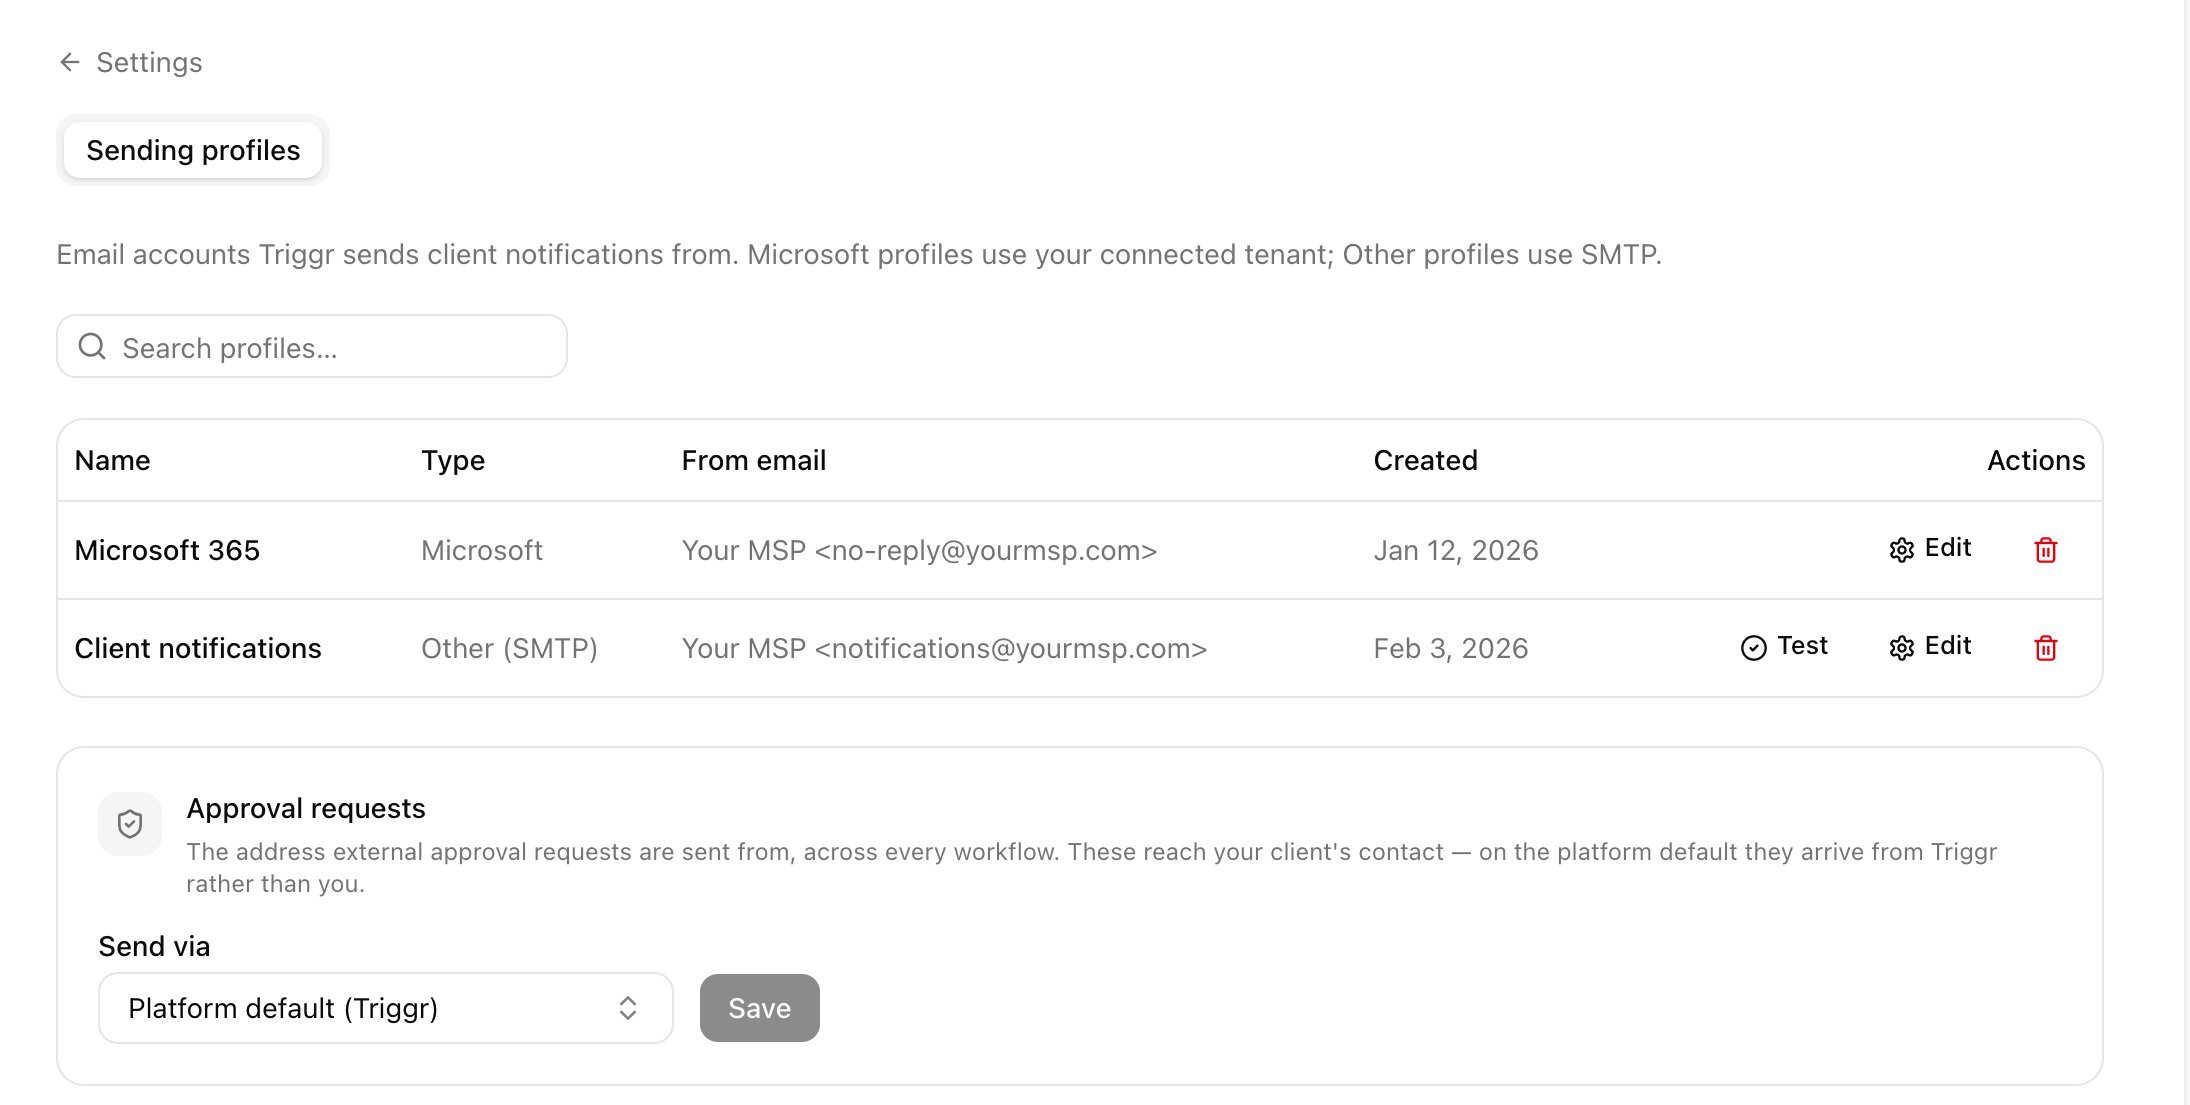Click the no-reply@yourmsp.com from email cell
The image size is (2190, 1105).
(x=919, y=550)
